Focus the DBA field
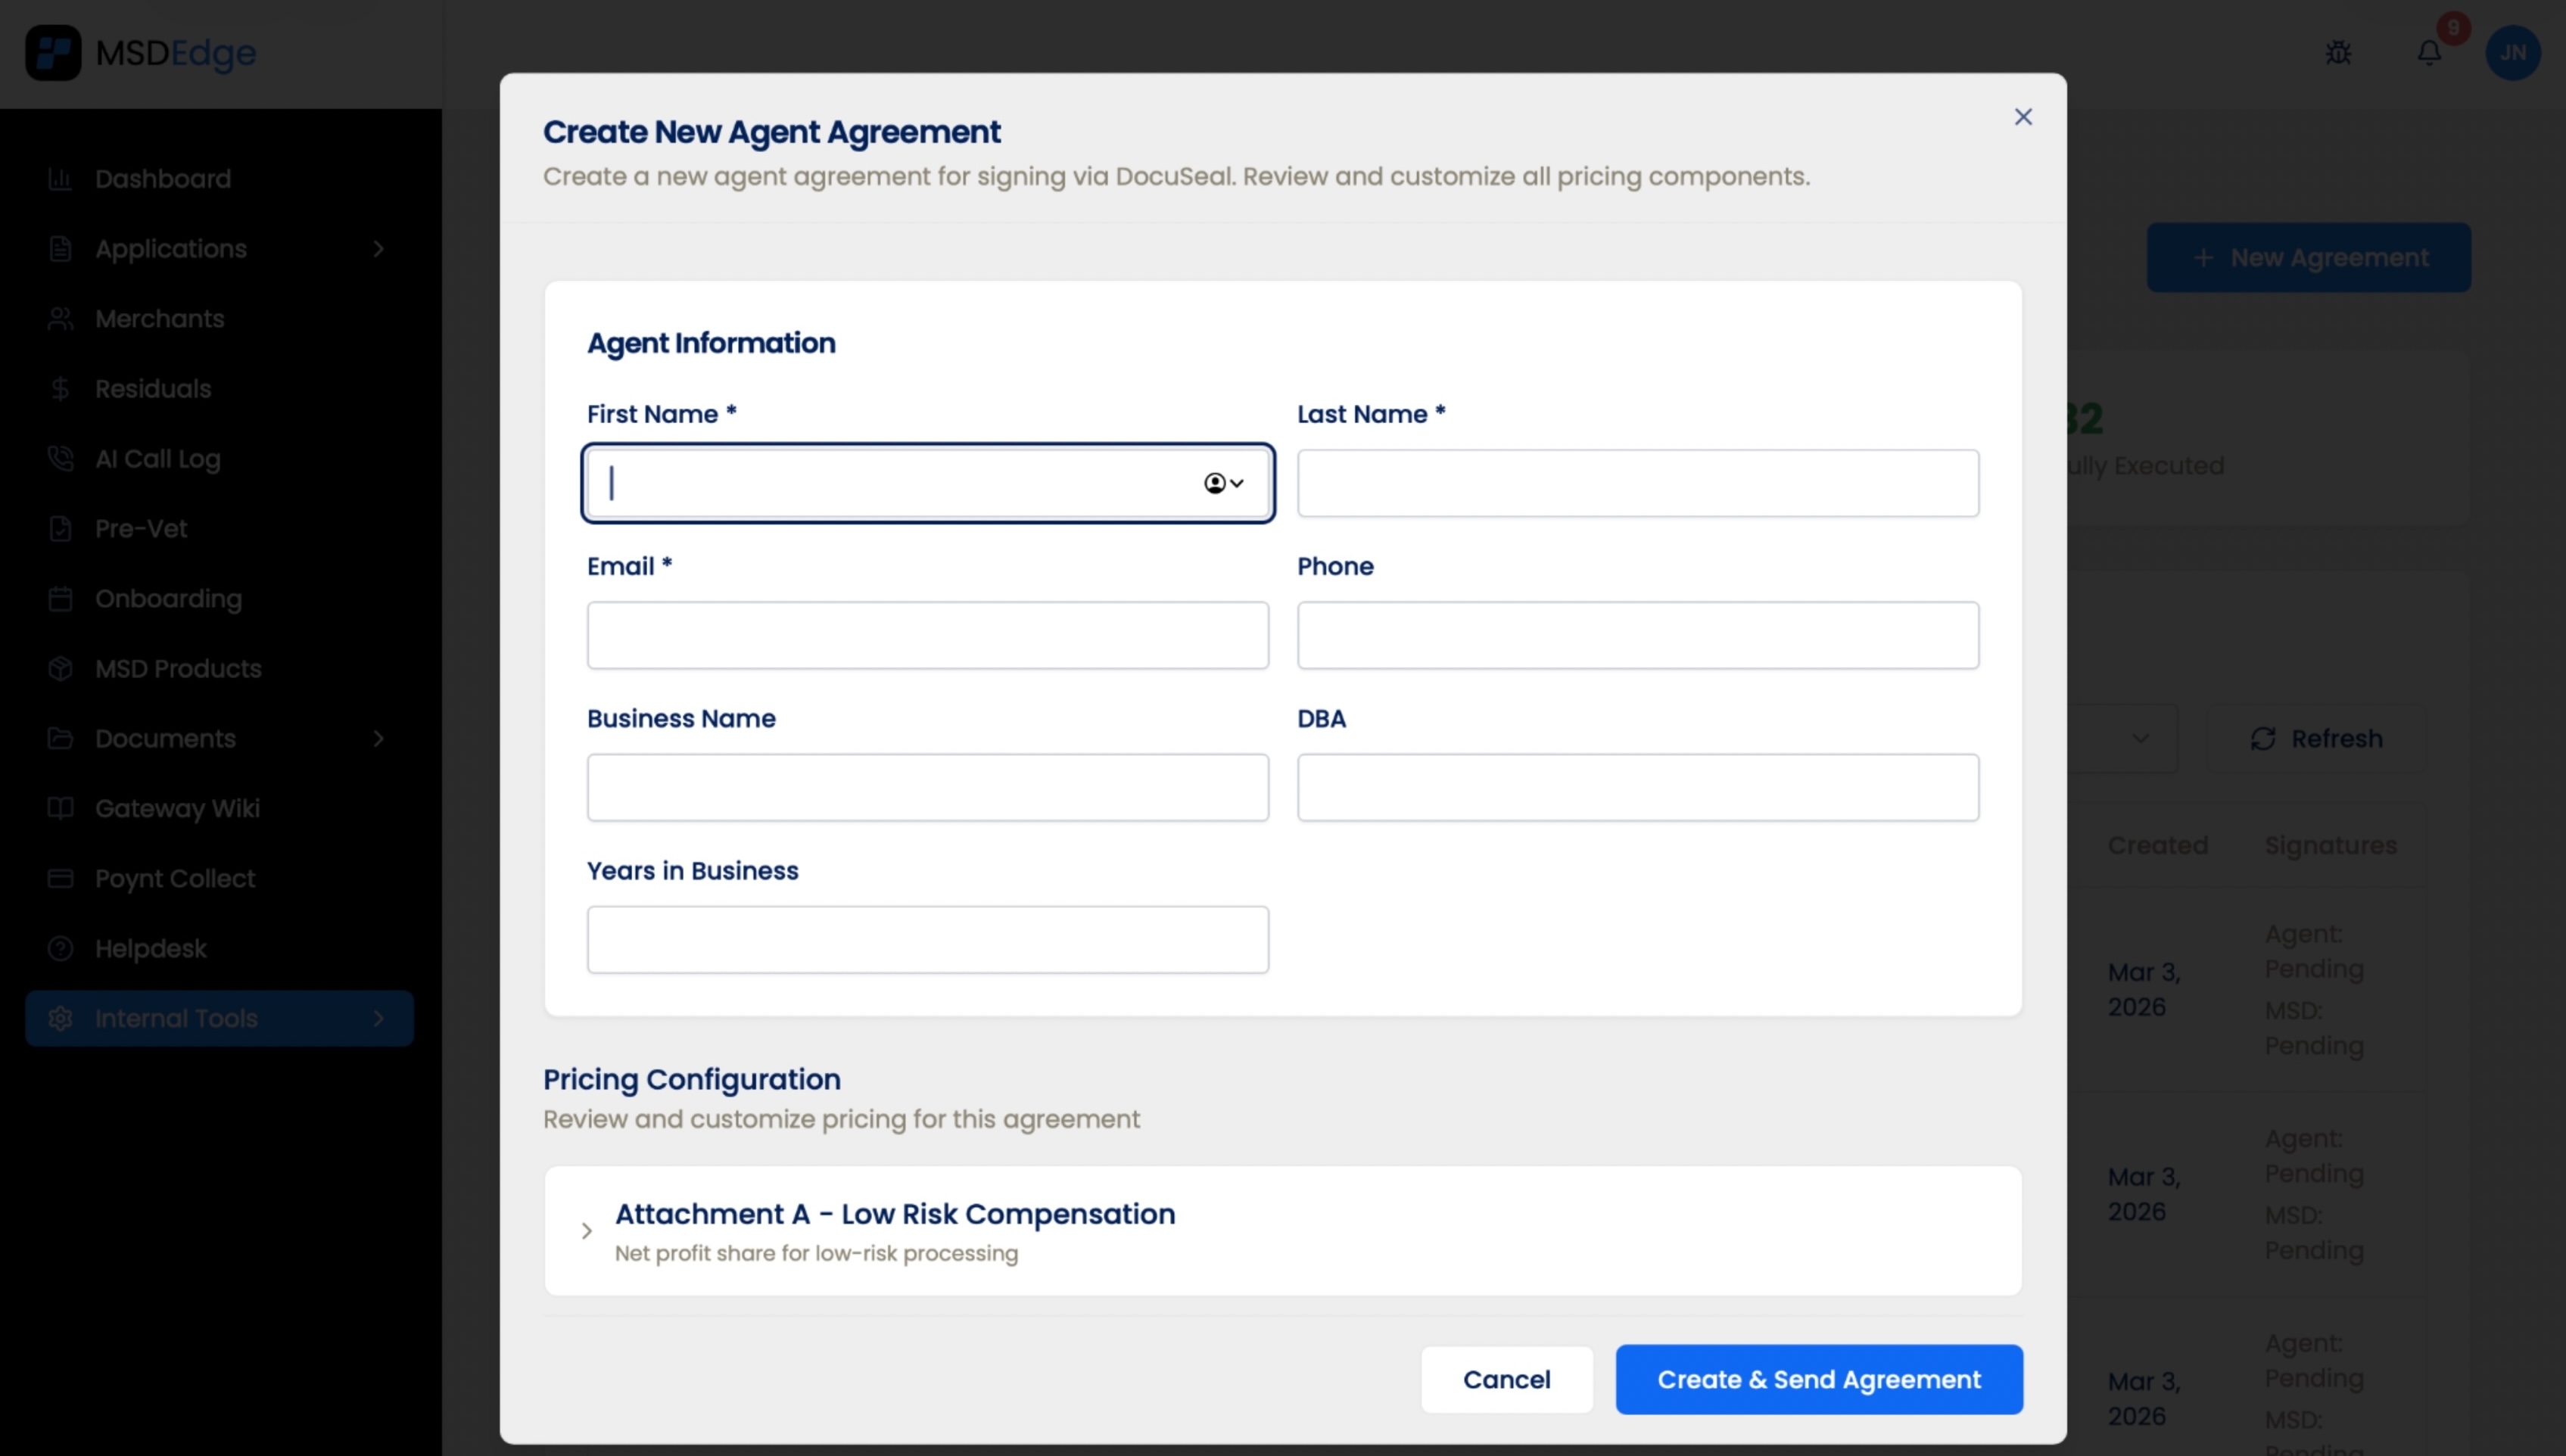2566x1456 pixels. pos(1638,788)
